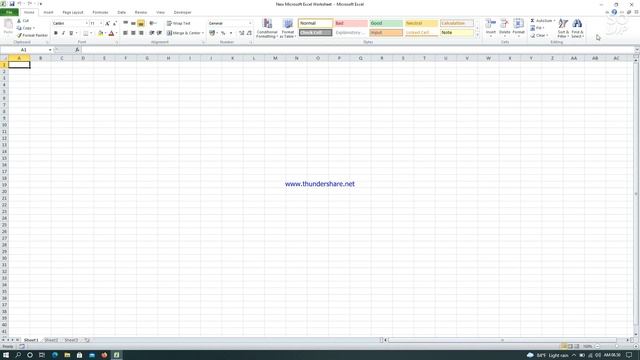Apply center horizontal alignment
The width and height of the screenshot is (640, 360).
pos(133,33)
